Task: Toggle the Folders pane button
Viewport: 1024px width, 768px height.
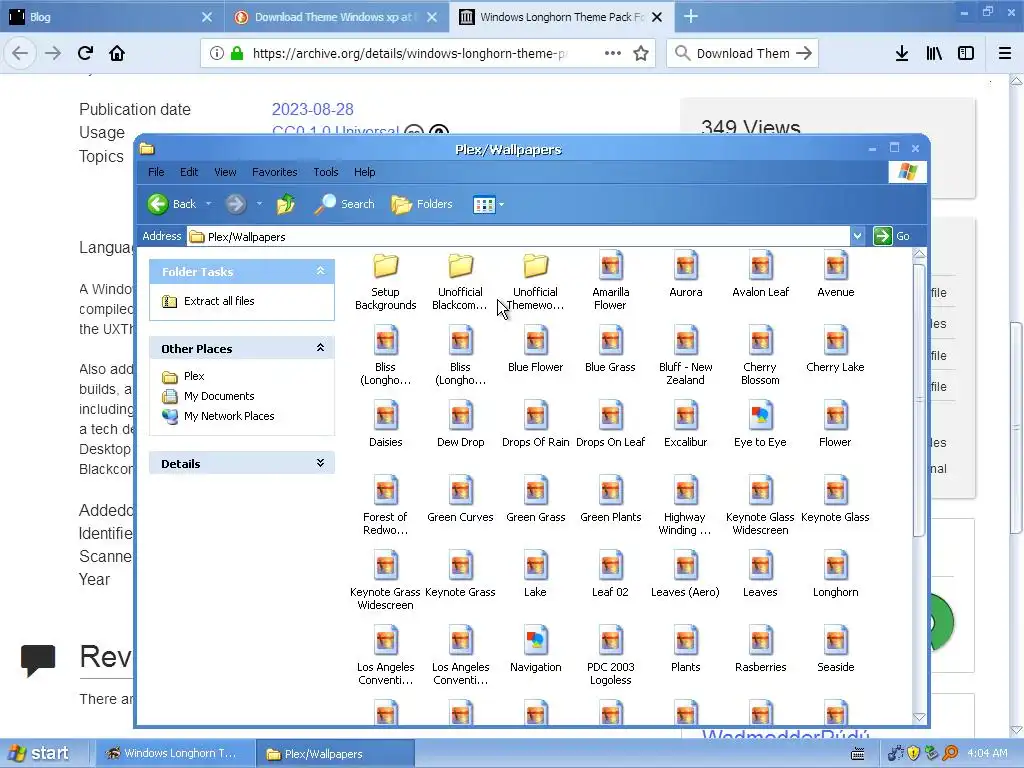Action: (x=422, y=204)
